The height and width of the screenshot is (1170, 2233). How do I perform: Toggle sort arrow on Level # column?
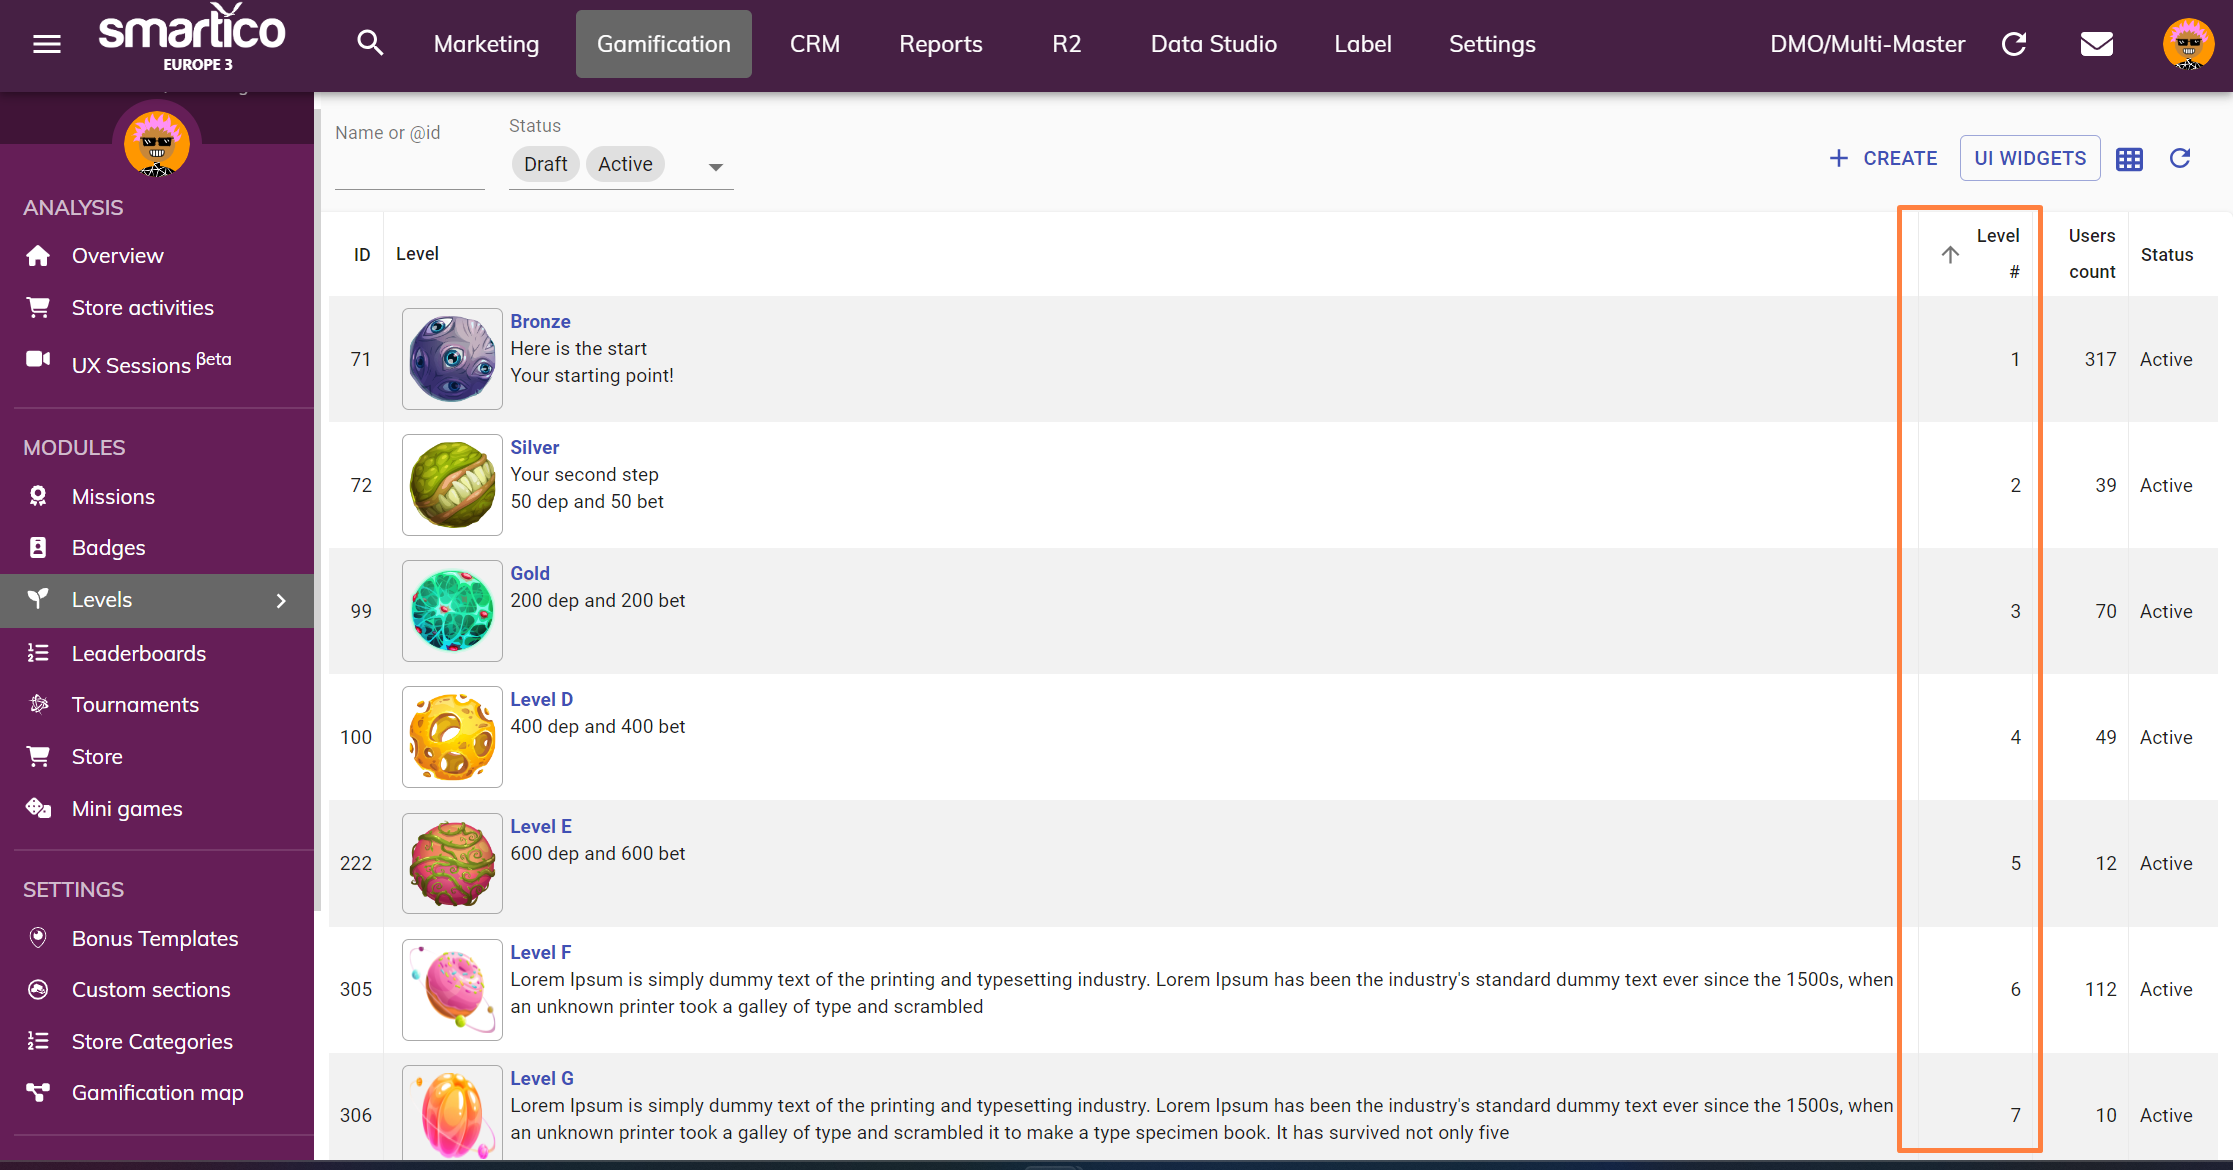pyautogui.click(x=1950, y=254)
